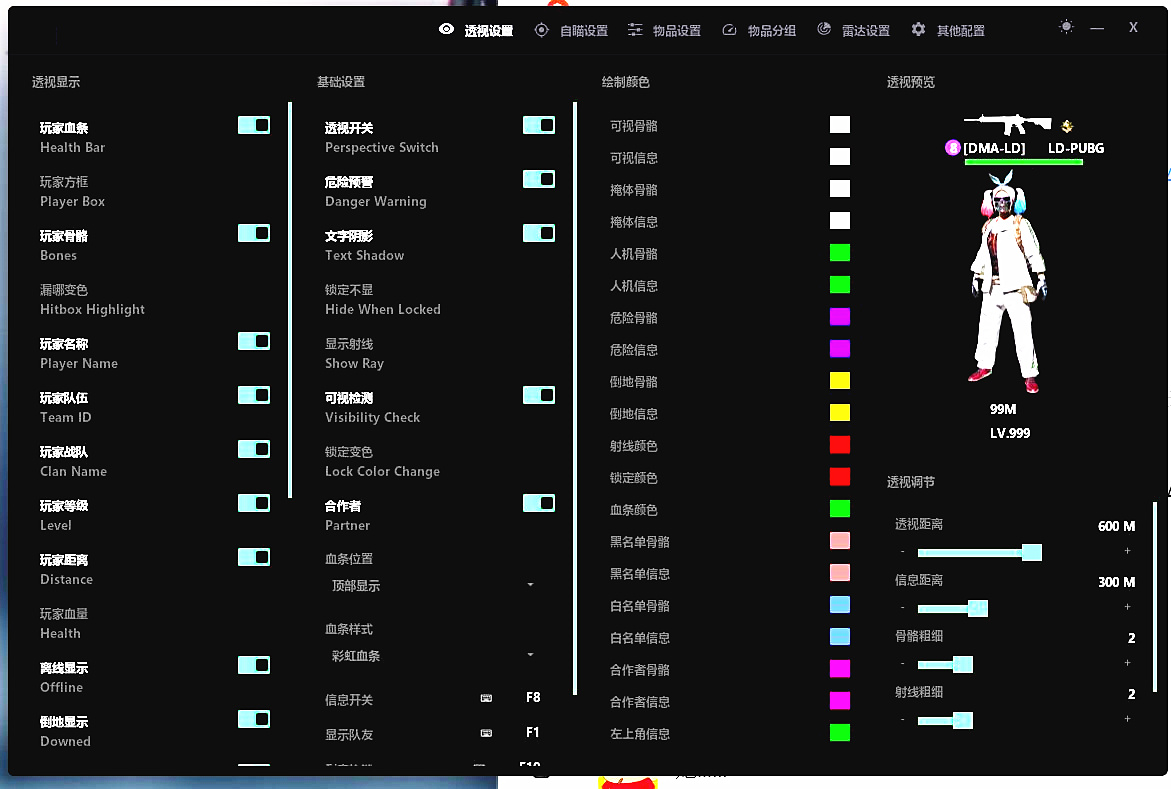The image size is (1171, 789).
Task: Click the keyboard icon next to 信息开关 F8
Action: click(x=487, y=700)
